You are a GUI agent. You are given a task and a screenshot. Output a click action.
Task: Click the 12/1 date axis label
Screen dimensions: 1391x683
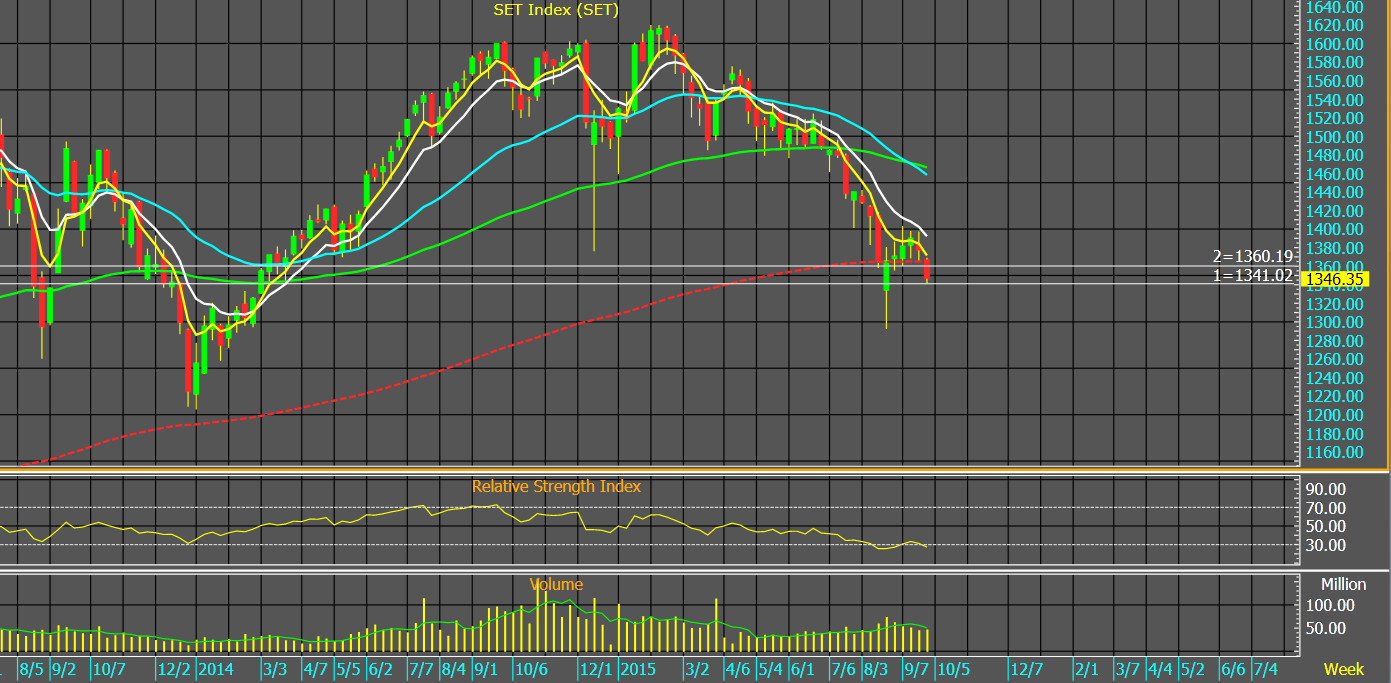pos(596,668)
